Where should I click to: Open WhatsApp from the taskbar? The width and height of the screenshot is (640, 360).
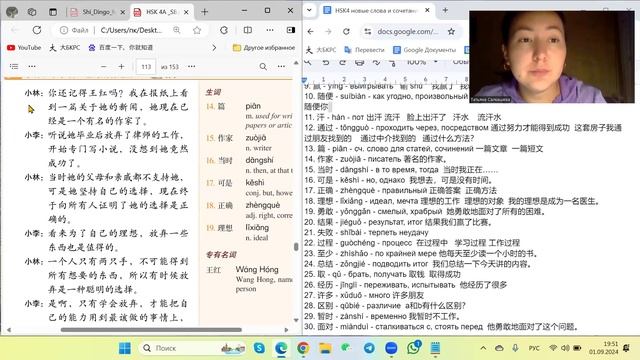pyautogui.click(x=413, y=348)
